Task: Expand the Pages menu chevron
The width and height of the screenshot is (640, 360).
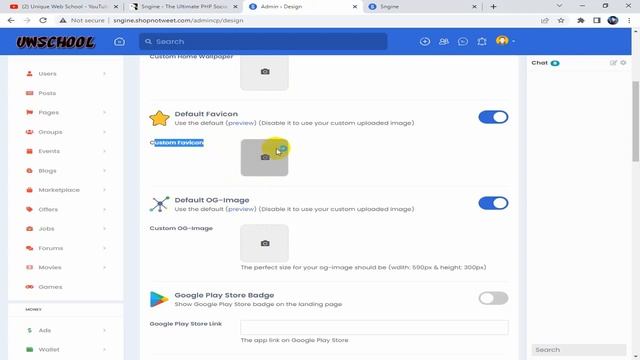Action: point(104,112)
